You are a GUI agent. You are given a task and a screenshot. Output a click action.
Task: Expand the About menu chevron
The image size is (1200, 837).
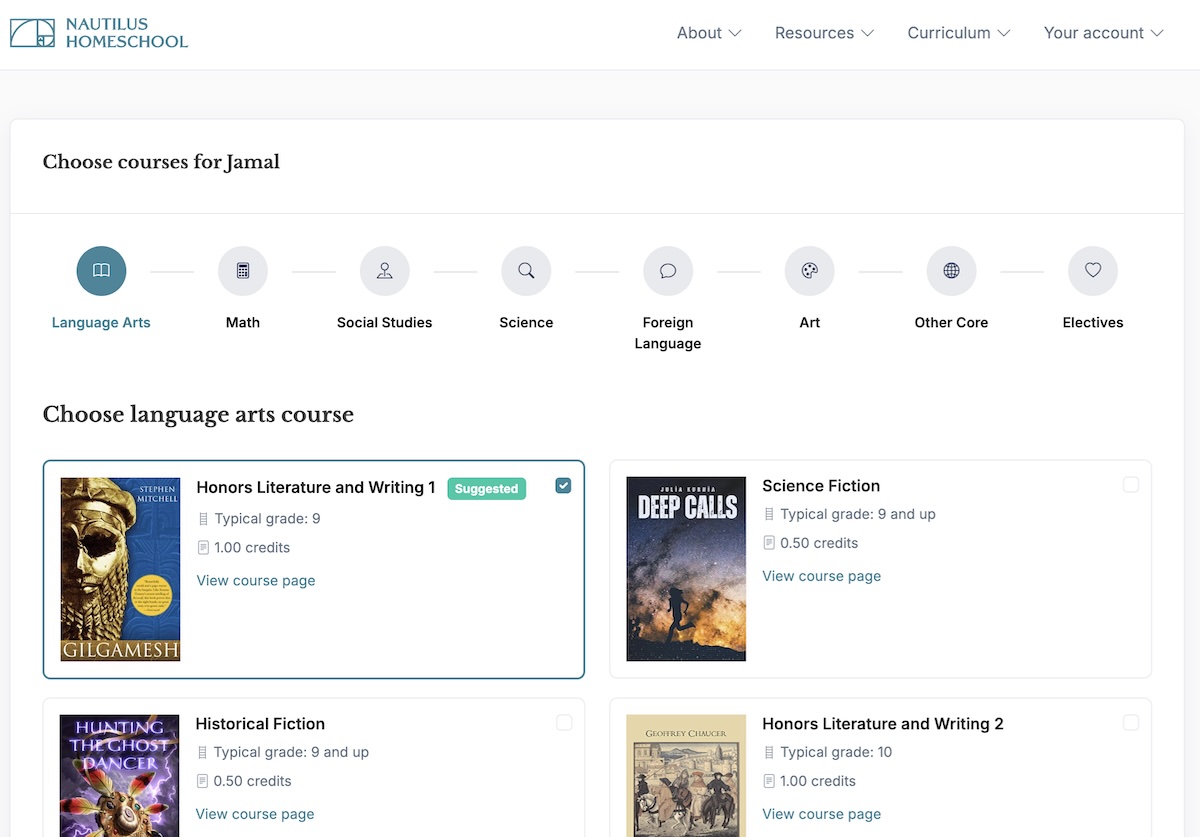coord(735,33)
